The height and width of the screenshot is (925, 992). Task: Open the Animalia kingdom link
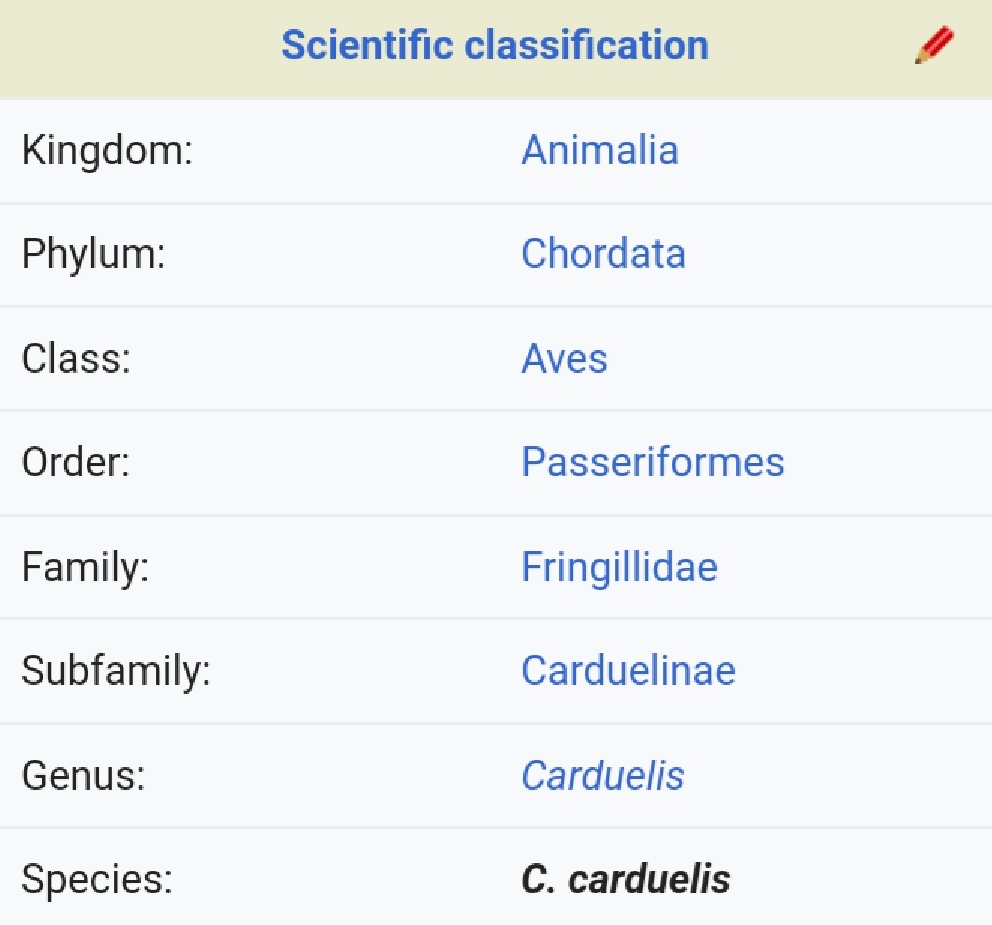[600, 150]
